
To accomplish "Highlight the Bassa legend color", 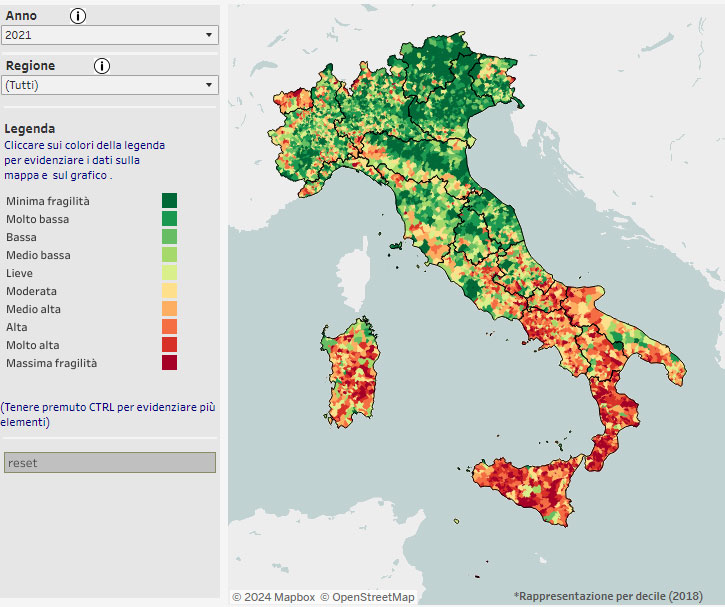I will (169, 237).
